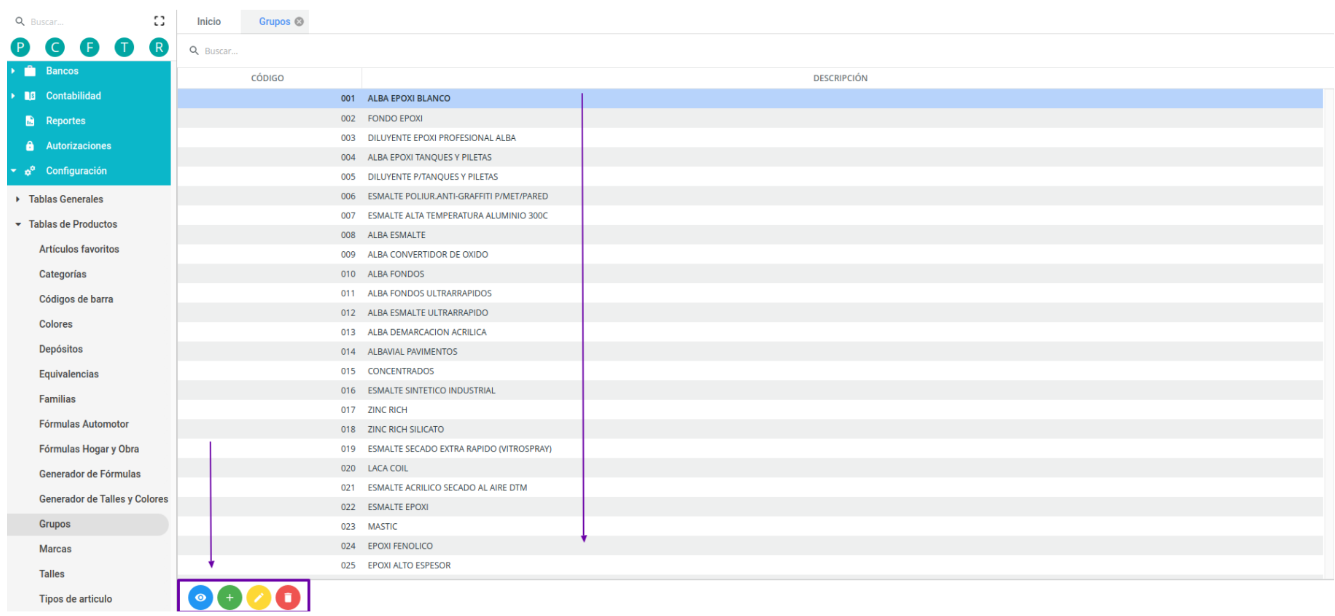Image resolution: width=1335 pixels, height=616 pixels.
Task: Sort by the CÓDIGO column header
Action: [x=268, y=78]
